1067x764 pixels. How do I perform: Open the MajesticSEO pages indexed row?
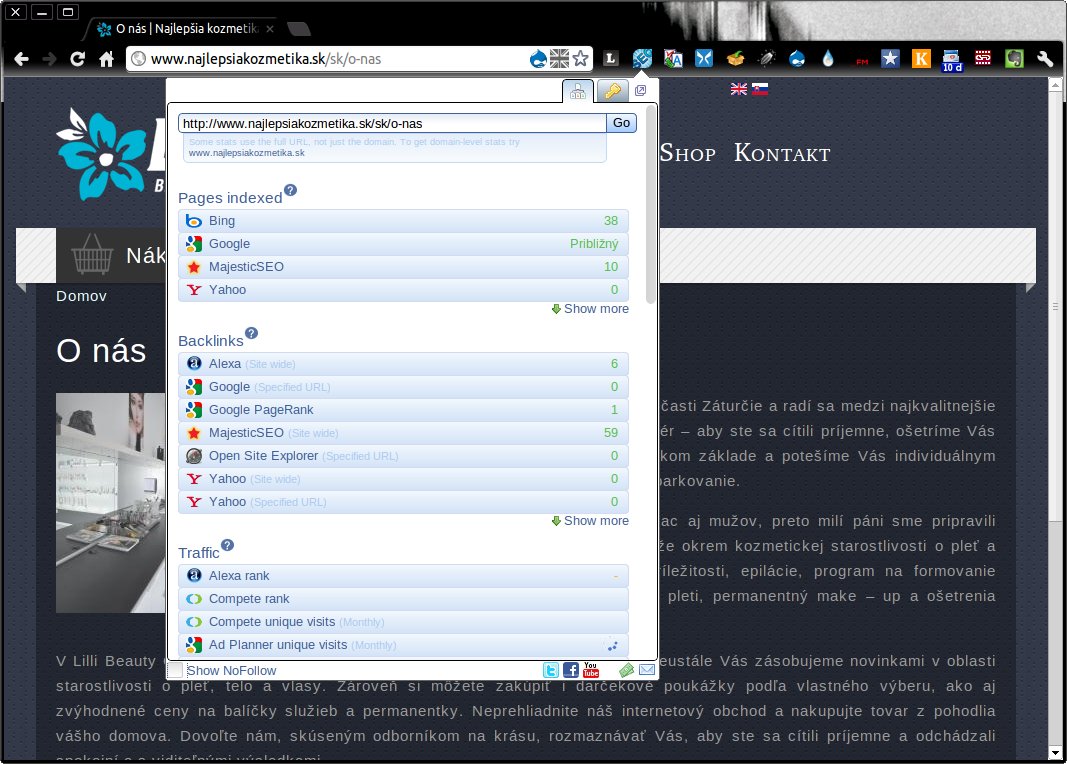[x=403, y=267]
